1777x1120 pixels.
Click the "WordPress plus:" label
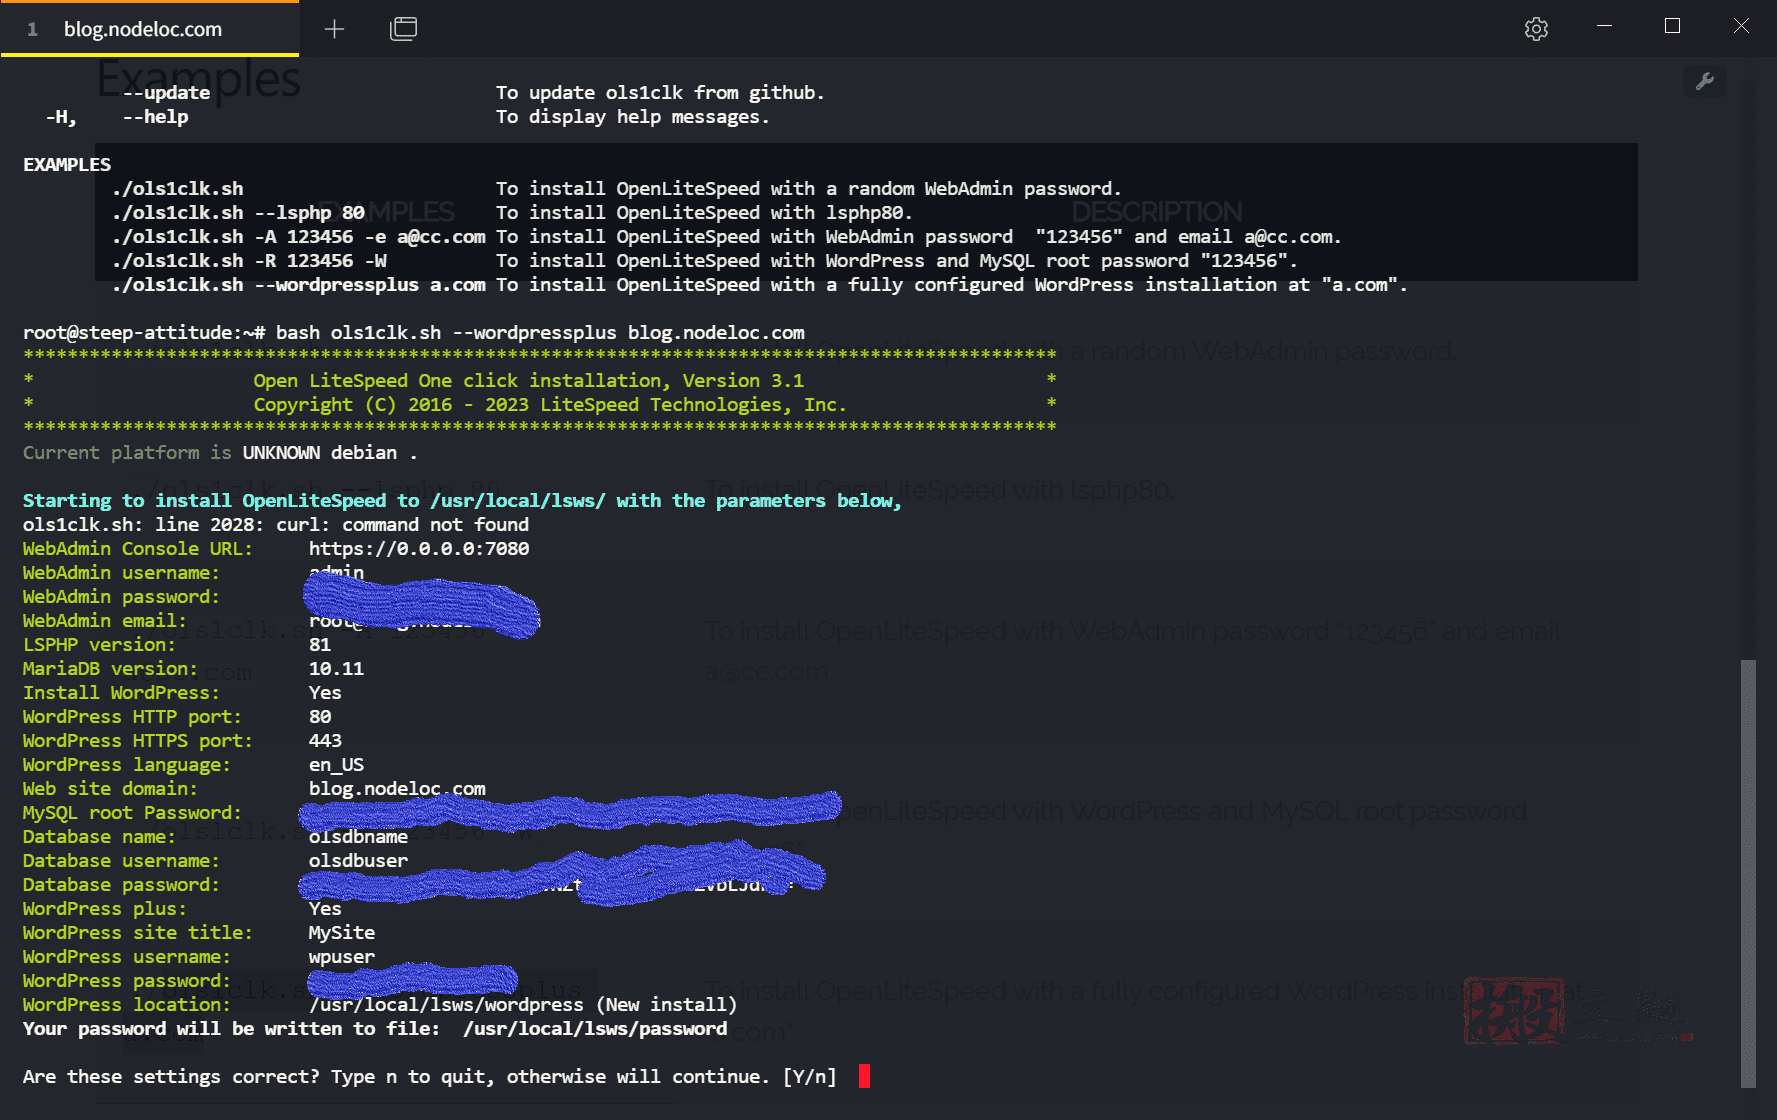point(105,908)
